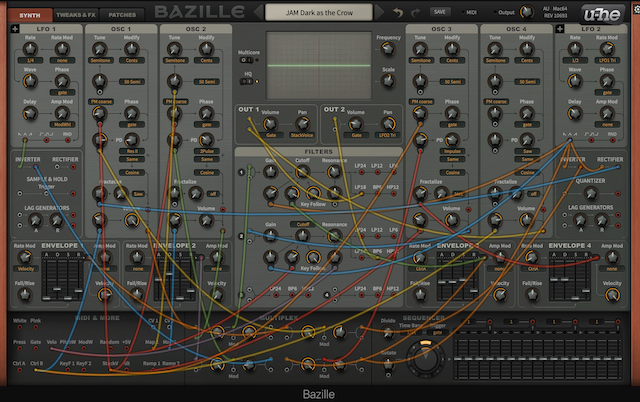Open the PATCHES tab
640x402 pixels.
122,15
